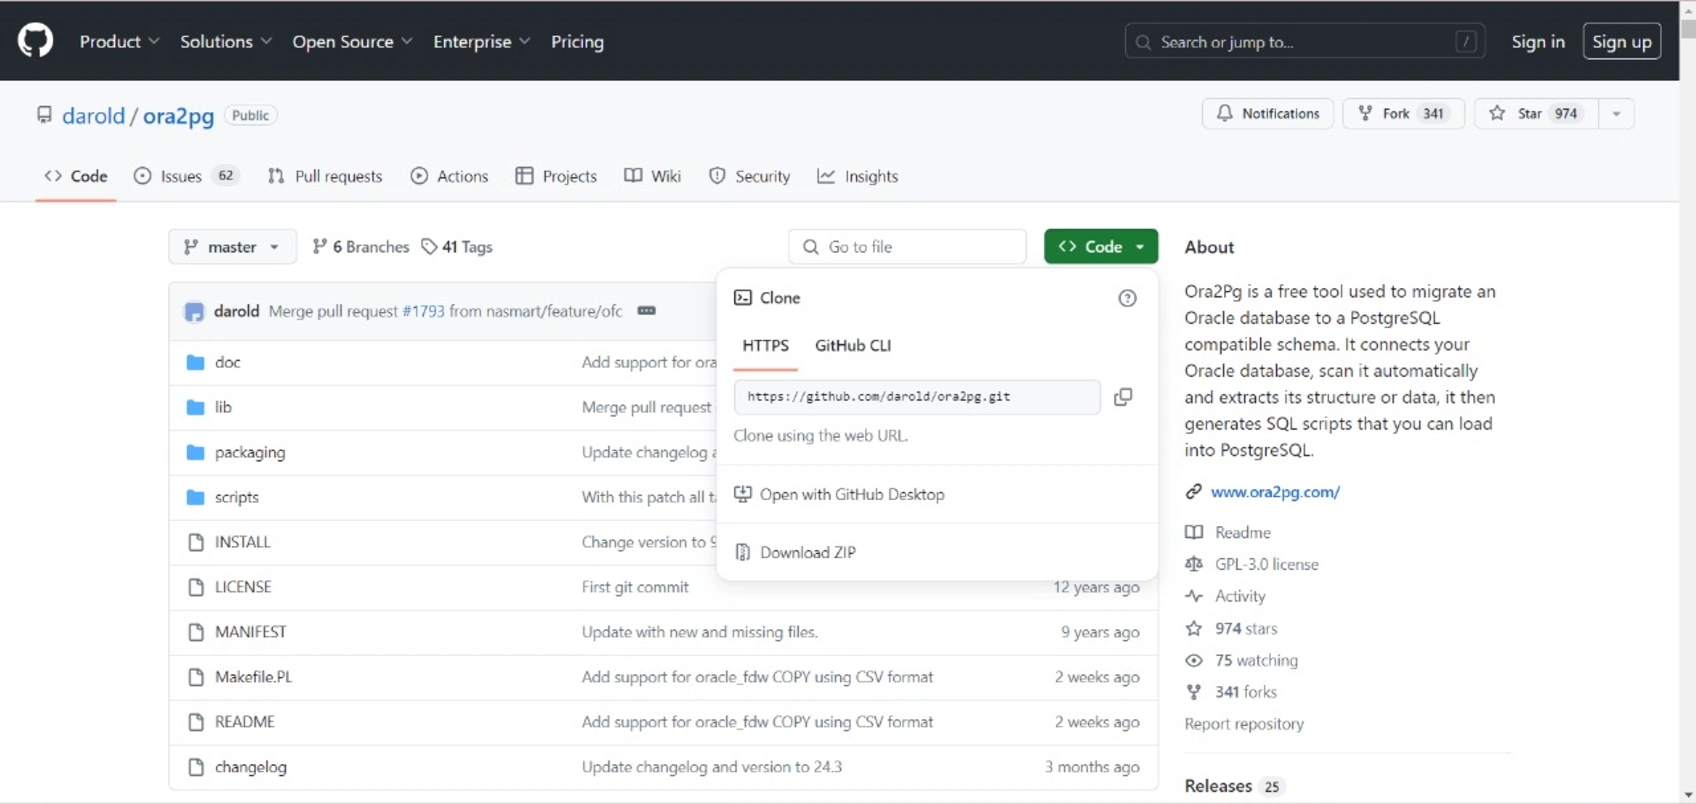Switch to the Security tab

749,176
